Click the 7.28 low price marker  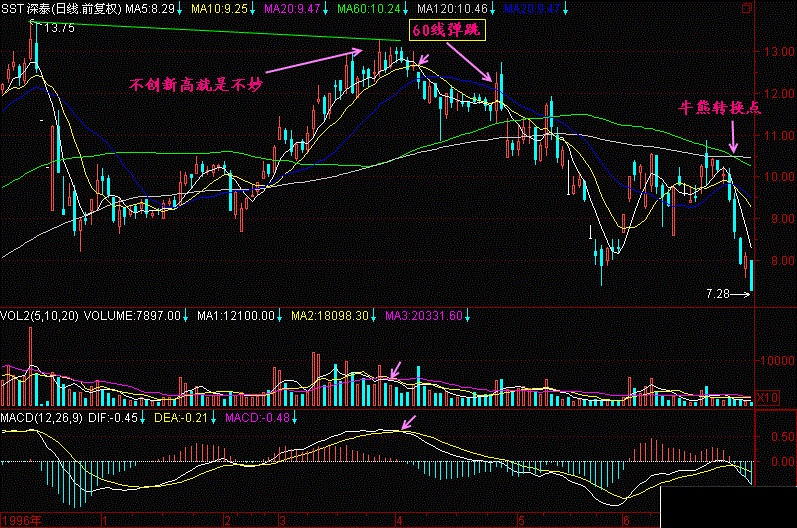[x=718, y=294]
